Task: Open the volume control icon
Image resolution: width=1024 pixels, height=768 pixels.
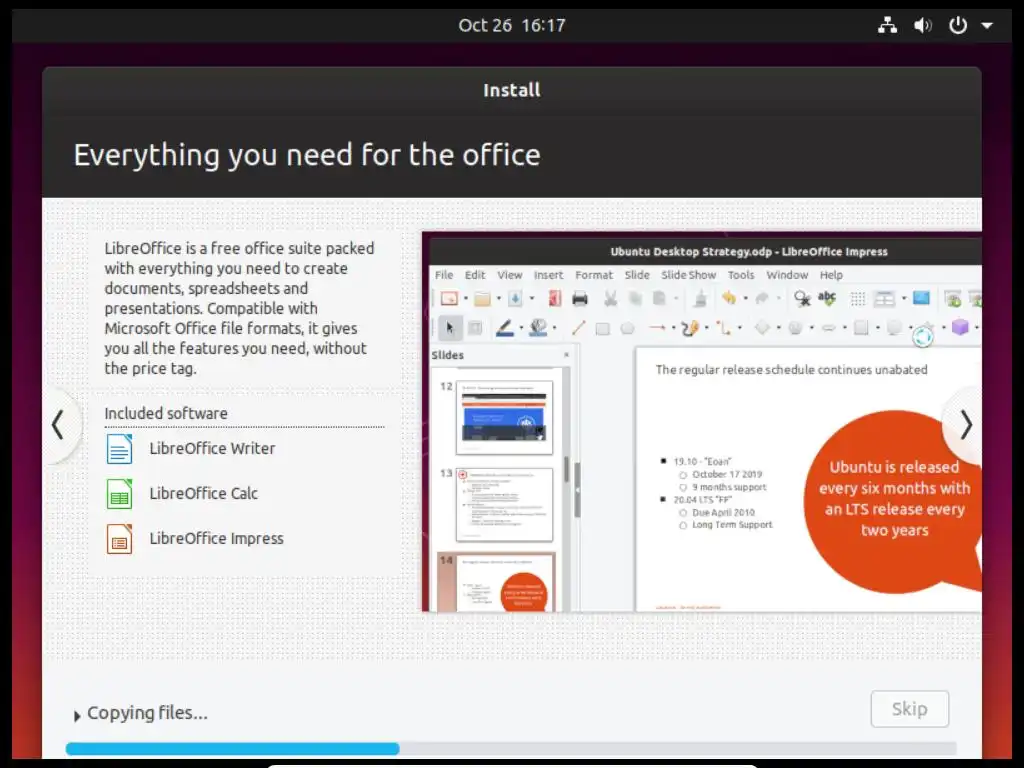Action: (x=922, y=25)
